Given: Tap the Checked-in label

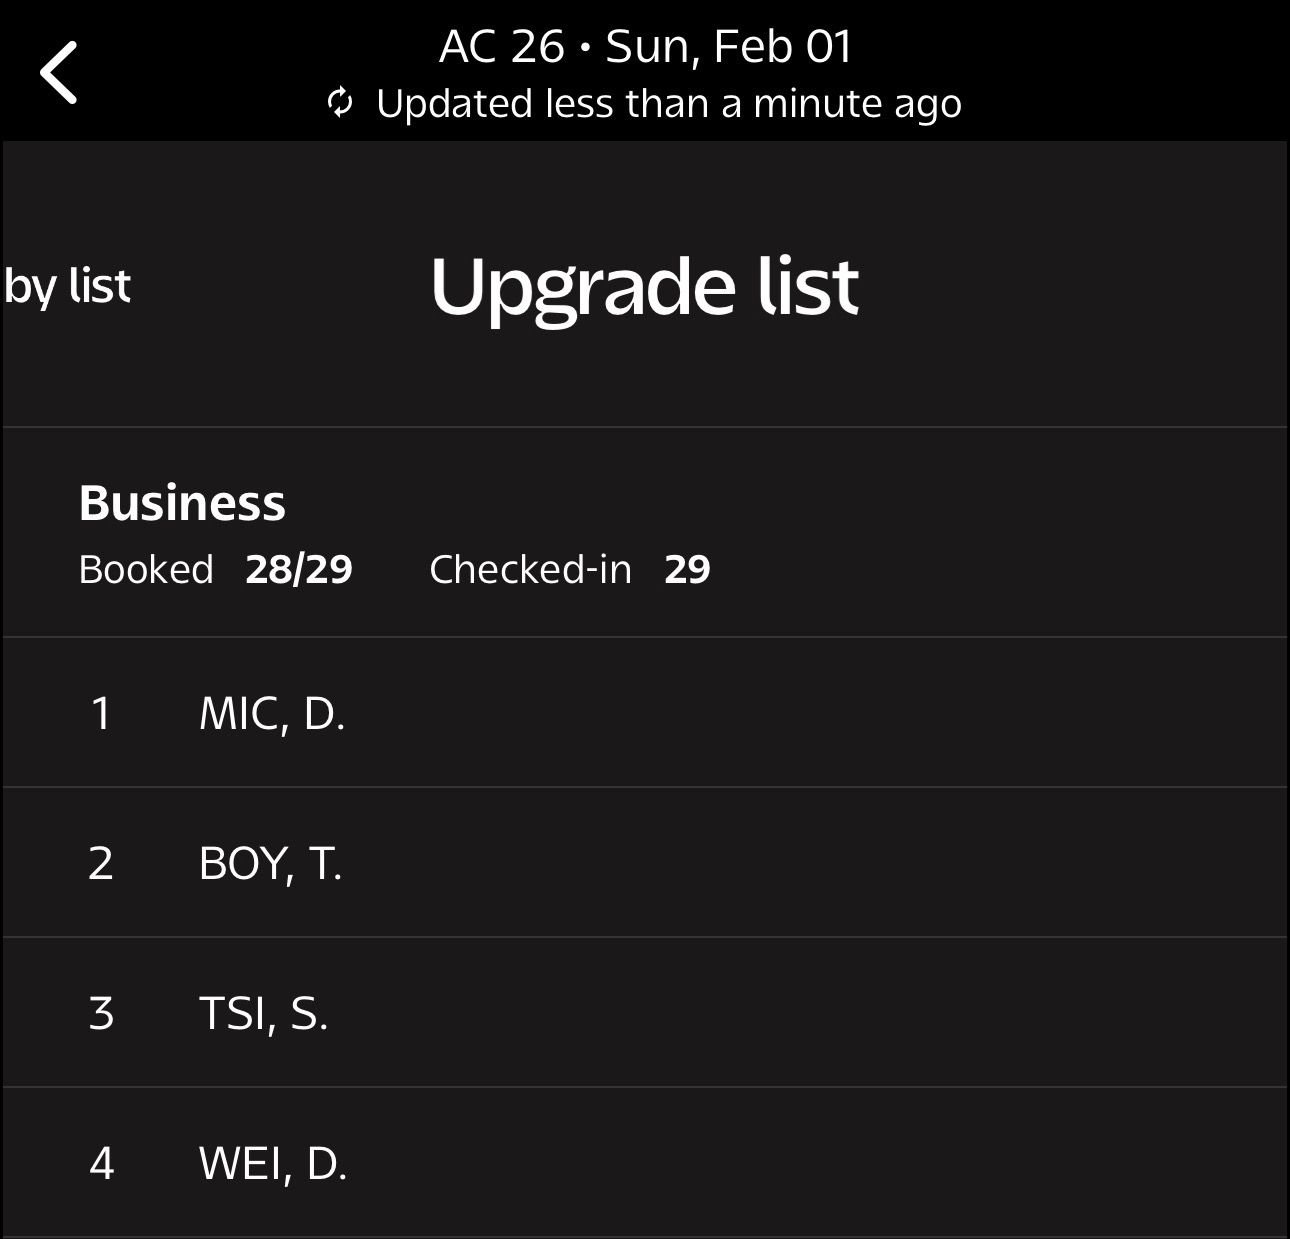Looking at the screenshot, I should coord(530,569).
